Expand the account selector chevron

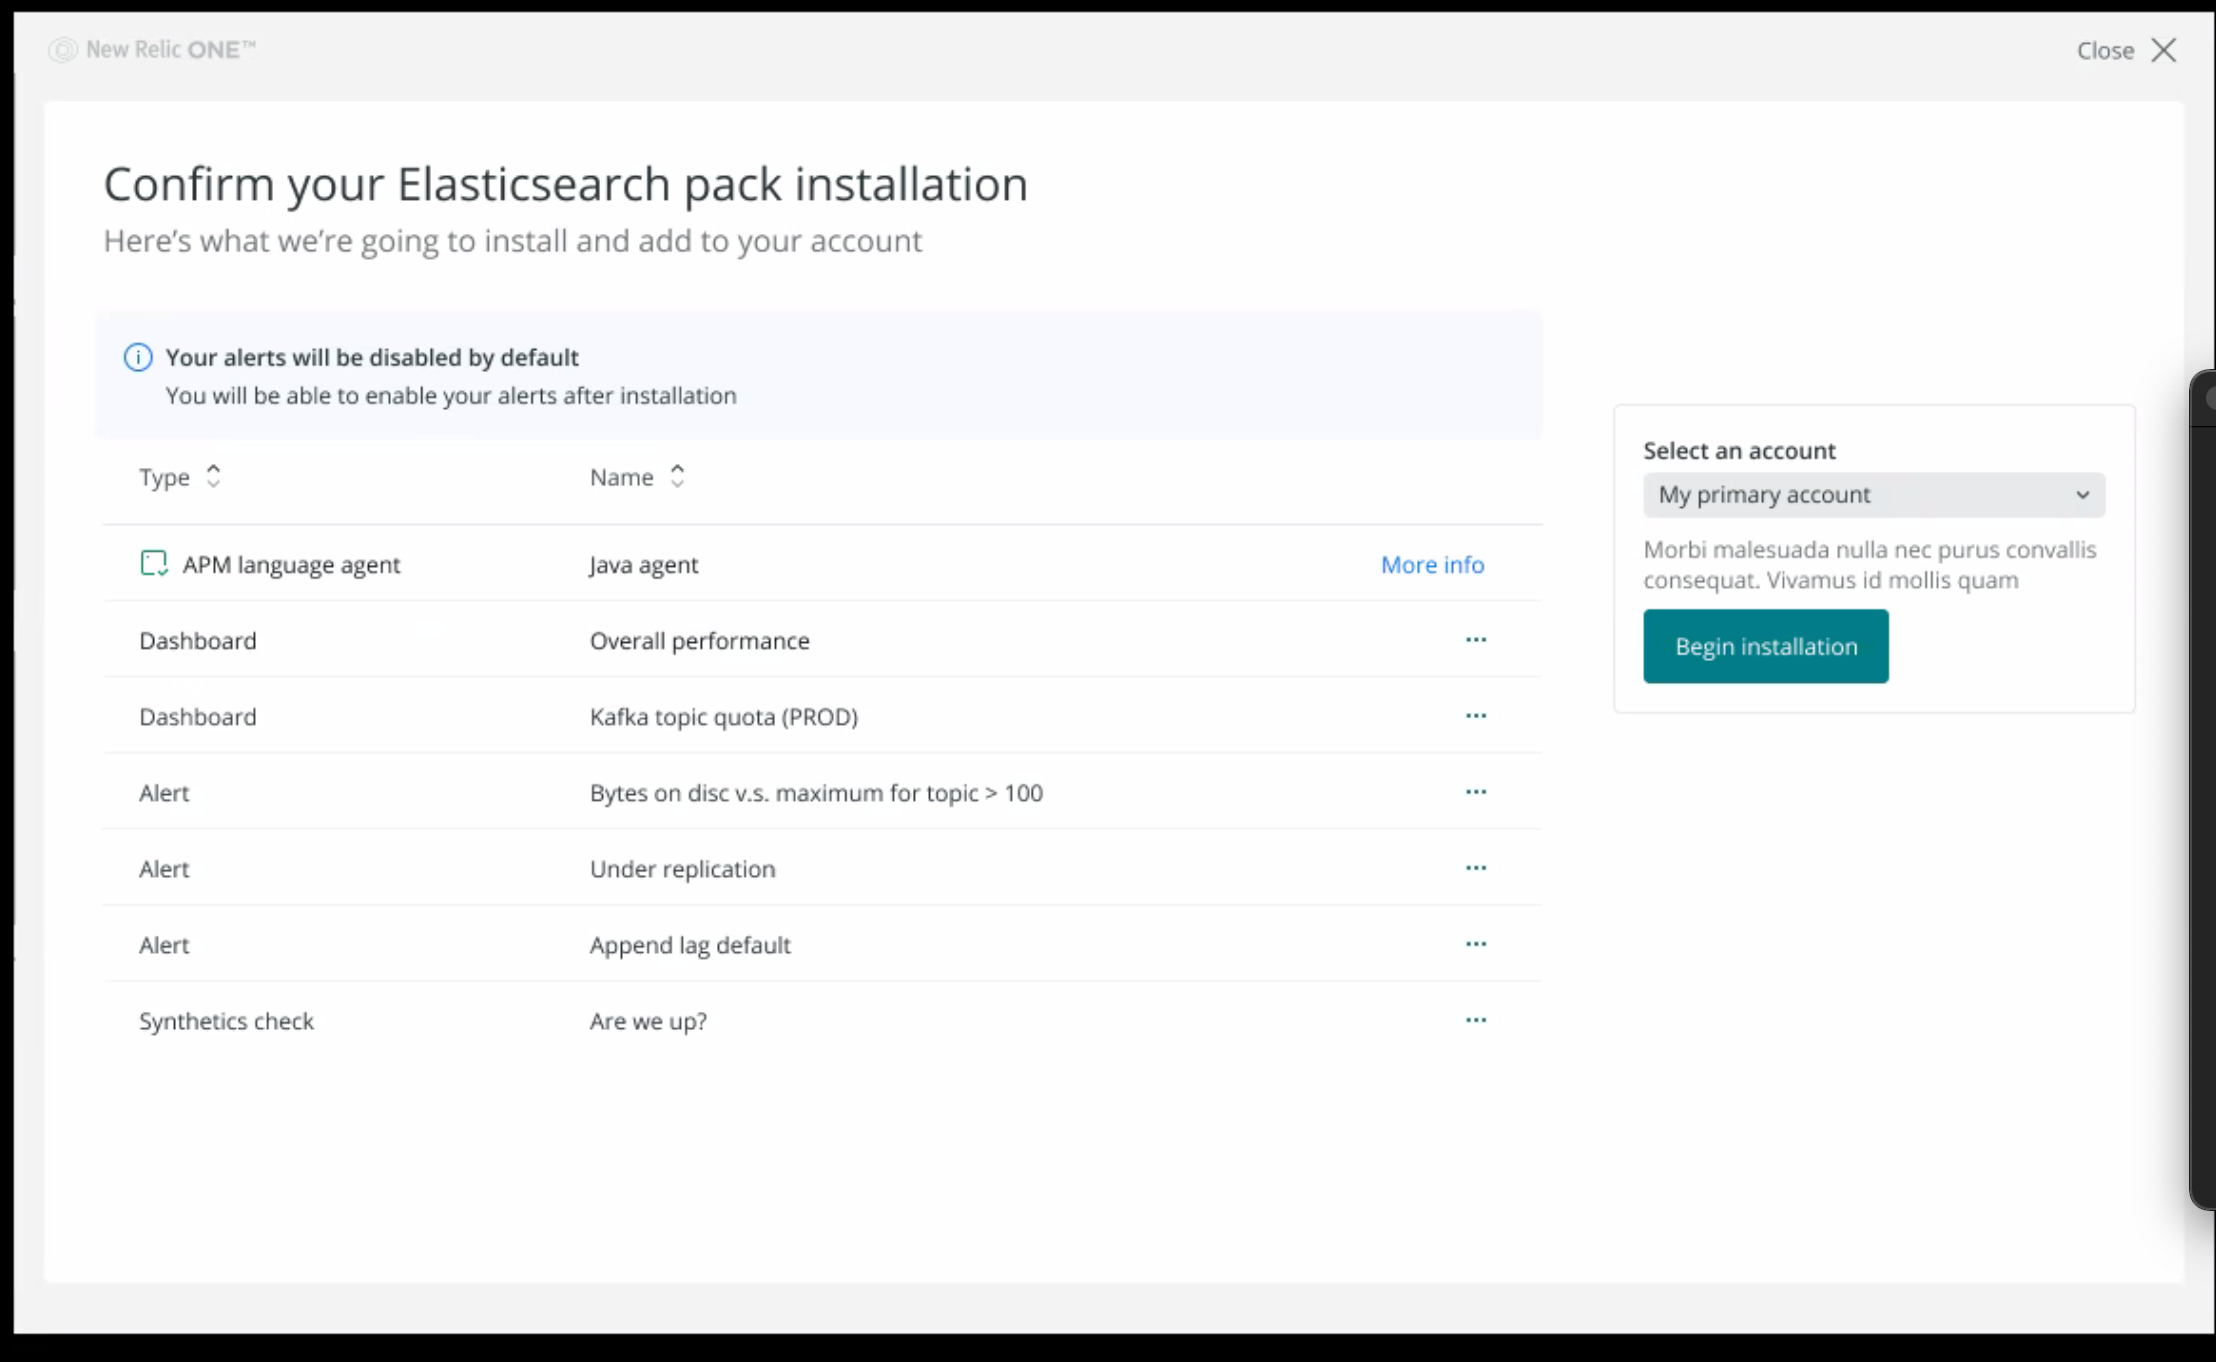click(x=2083, y=495)
